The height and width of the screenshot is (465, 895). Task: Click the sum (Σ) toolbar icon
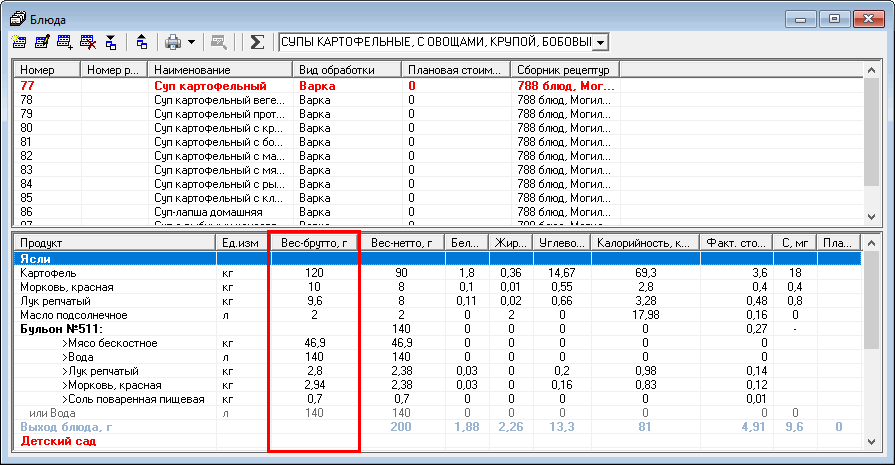pos(257,43)
